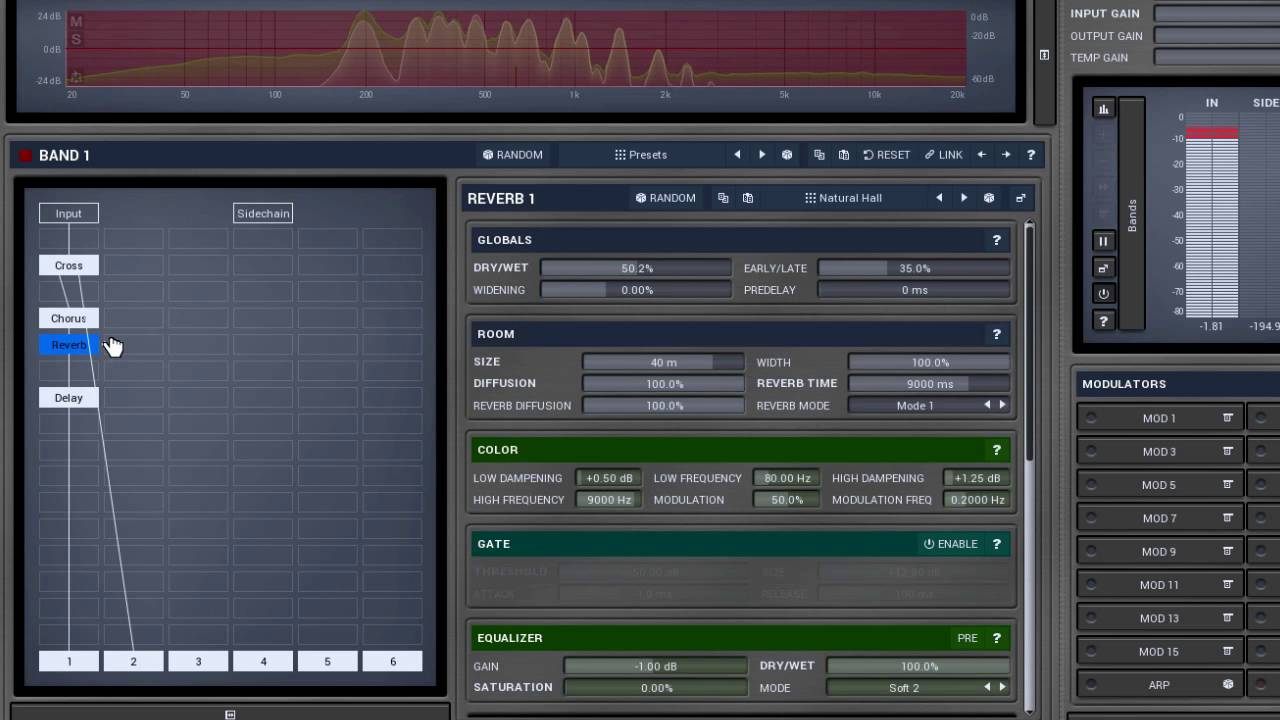The image size is (1280, 720).
Task: Paste Band 1 settings icon
Action: pos(844,155)
